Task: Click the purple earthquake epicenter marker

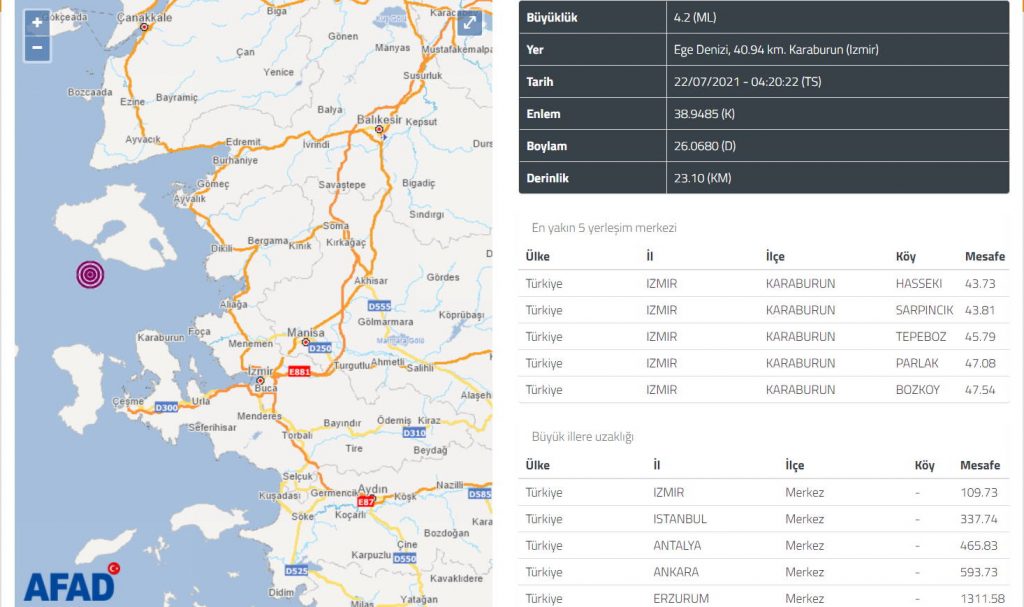Action: coord(90,274)
